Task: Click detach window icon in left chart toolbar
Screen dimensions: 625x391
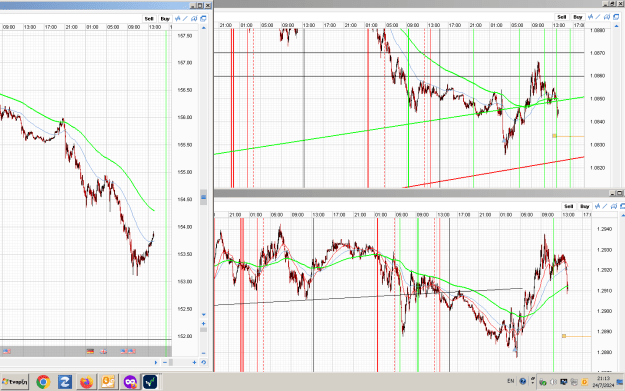Action: tap(203, 19)
